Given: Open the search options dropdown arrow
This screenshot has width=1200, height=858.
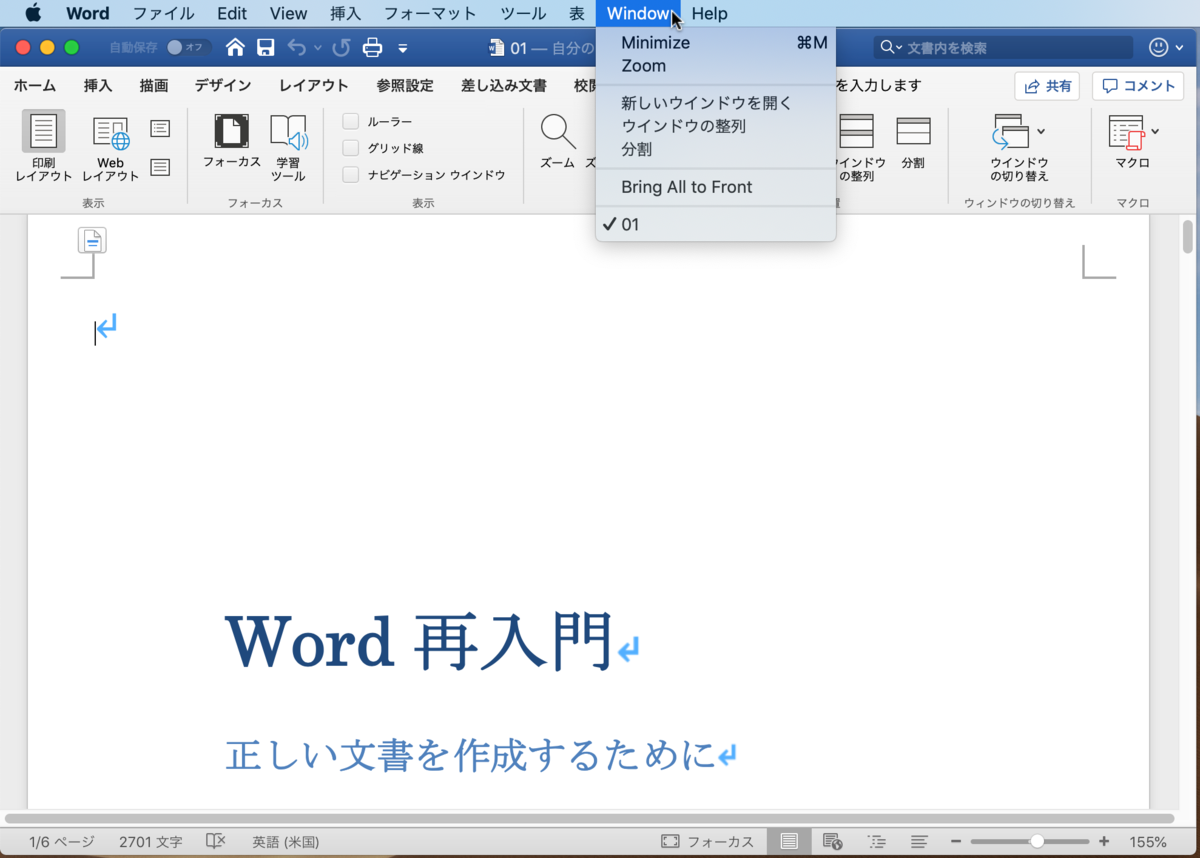Looking at the screenshot, I should point(898,48).
